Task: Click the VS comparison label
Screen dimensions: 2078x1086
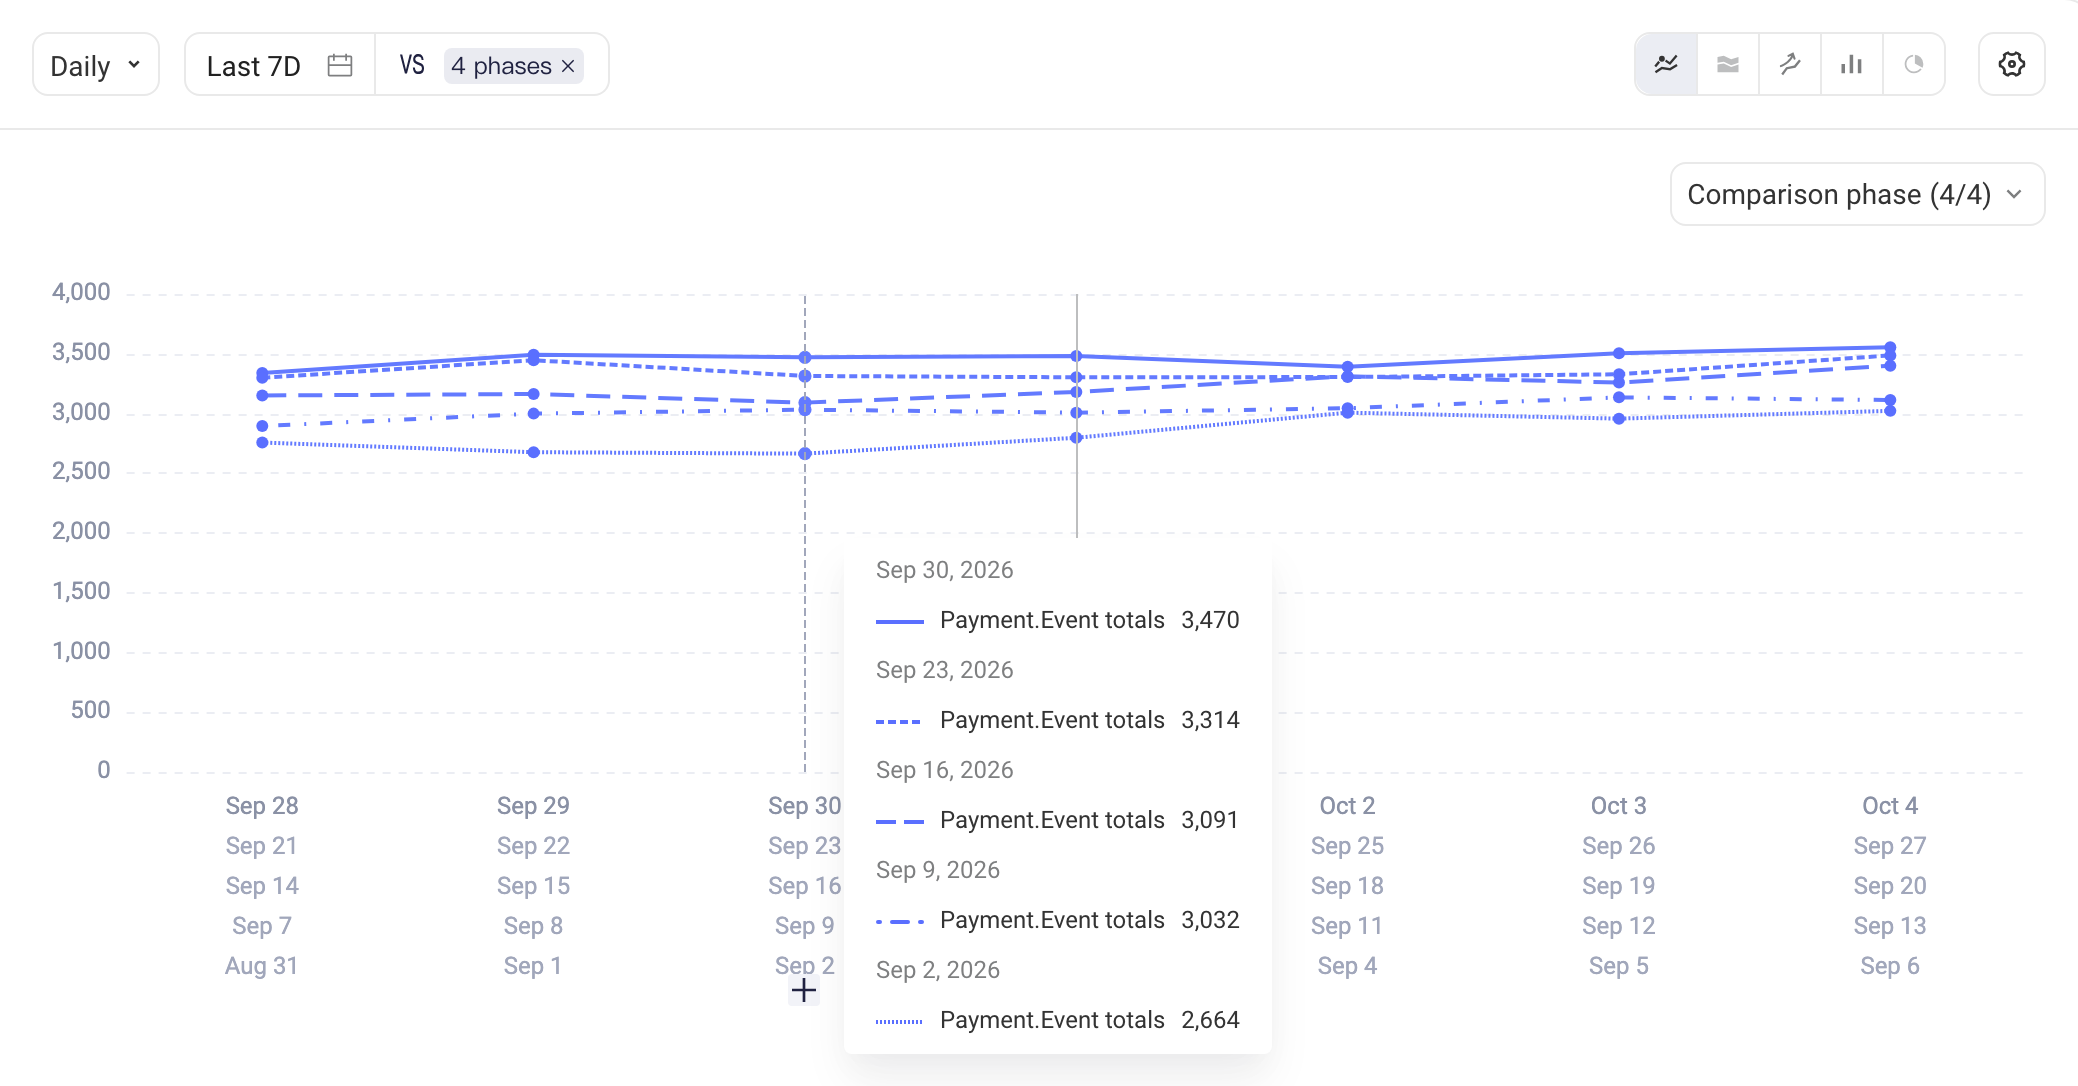Action: 412,65
